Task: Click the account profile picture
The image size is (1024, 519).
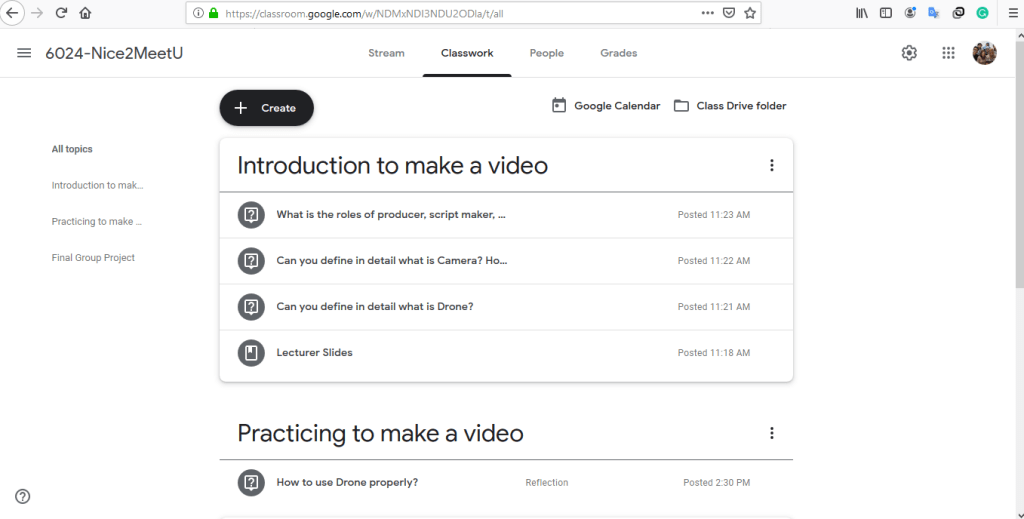Action: pyautogui.click(x=984, y=53)
